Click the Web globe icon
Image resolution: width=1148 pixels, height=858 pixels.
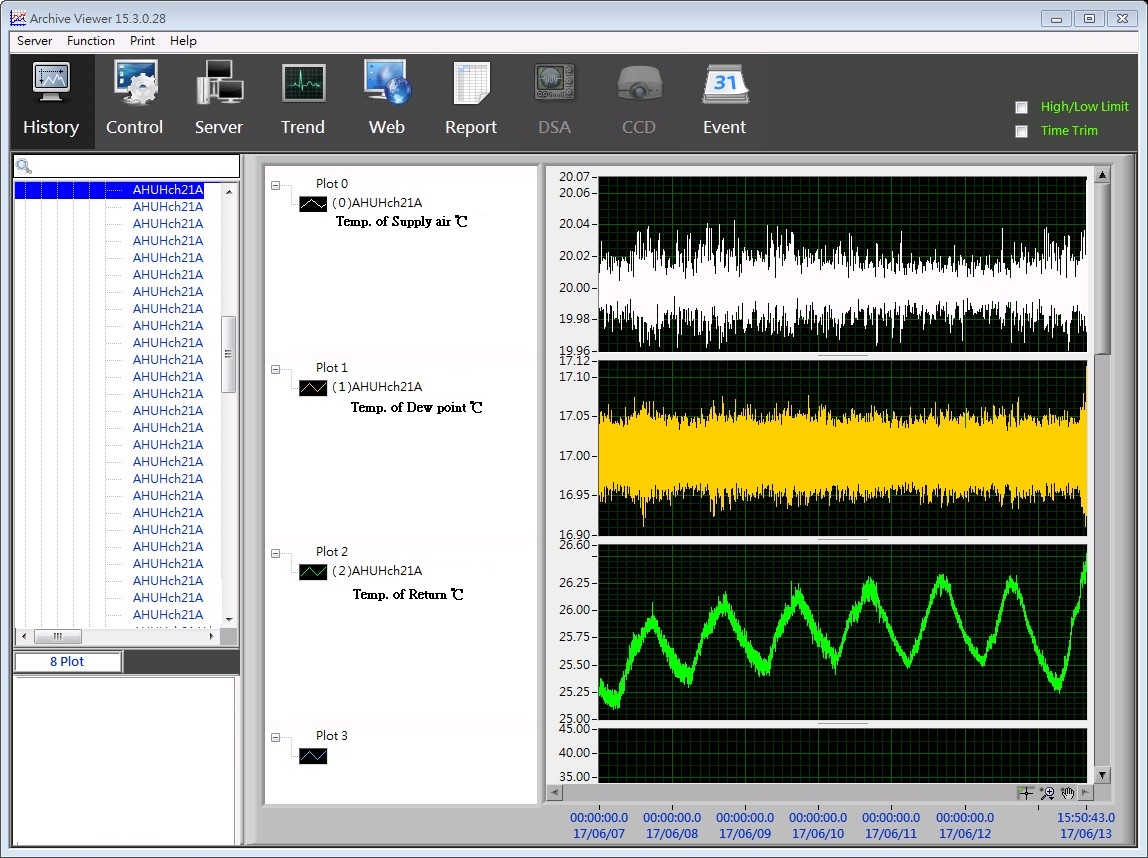pos(387,100)
